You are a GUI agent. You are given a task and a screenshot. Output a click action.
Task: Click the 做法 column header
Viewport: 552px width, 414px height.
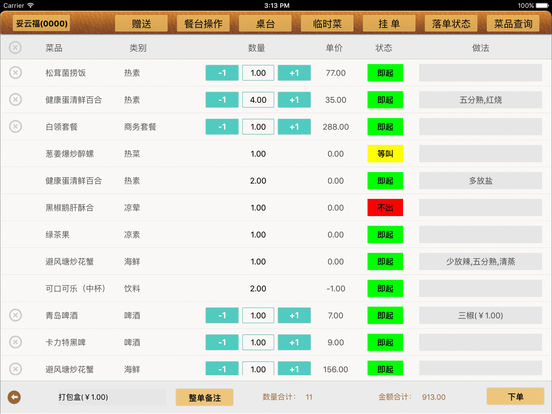click(481, 48)
